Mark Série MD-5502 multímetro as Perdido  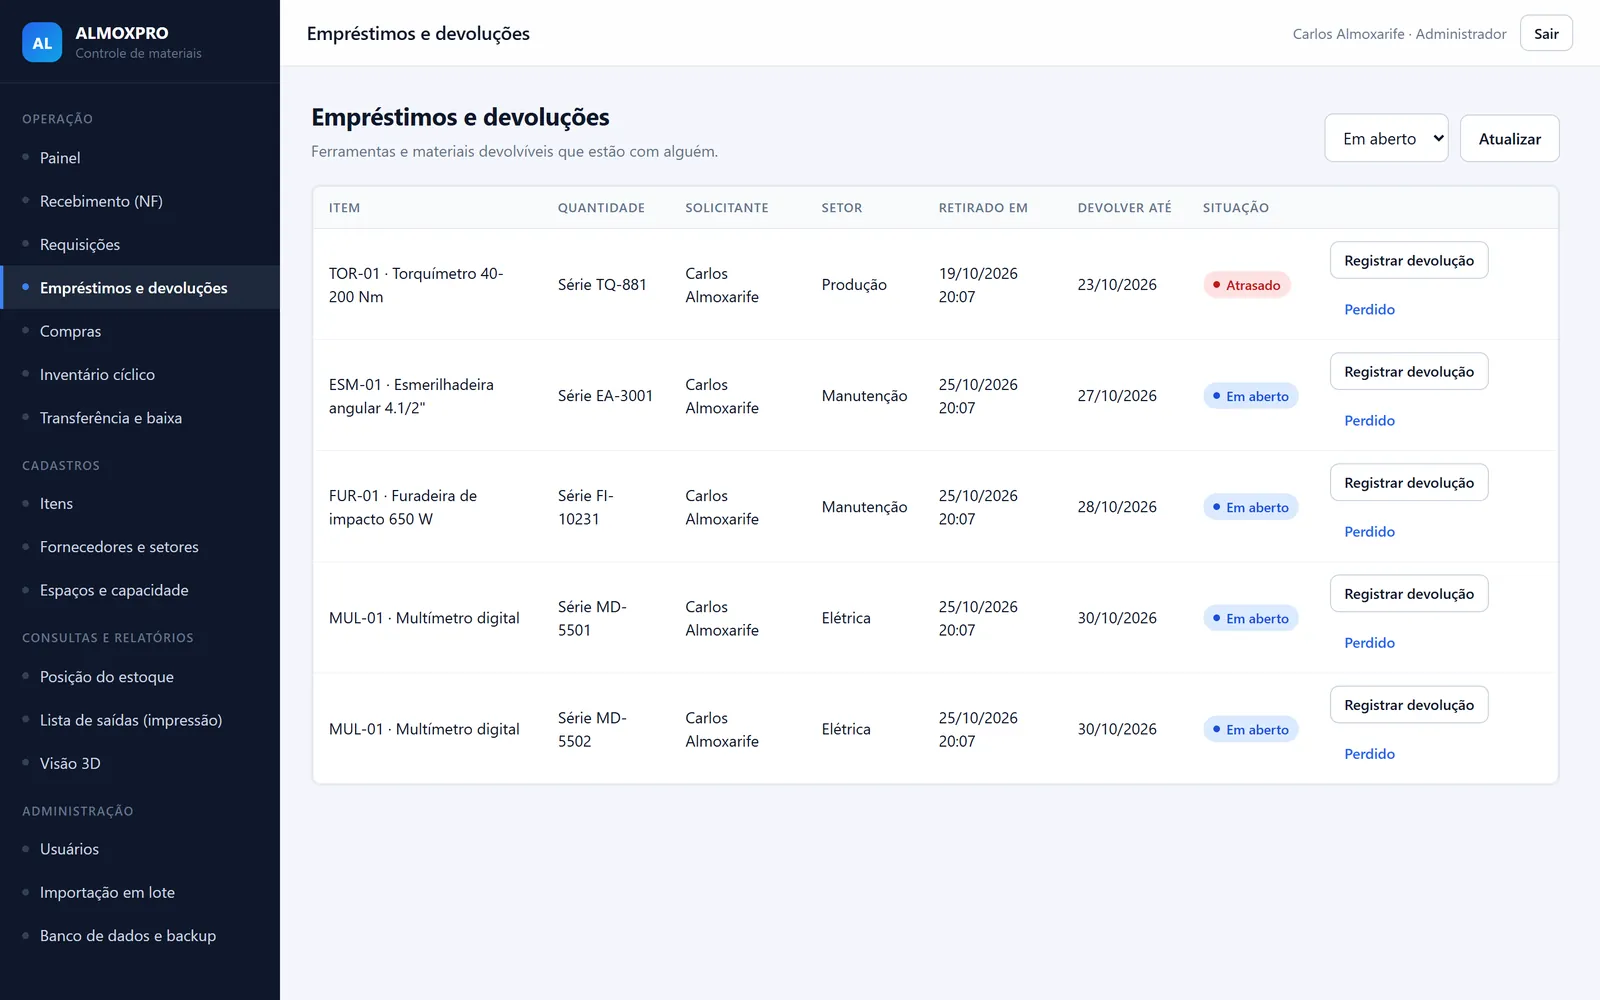click(1369, 754)
